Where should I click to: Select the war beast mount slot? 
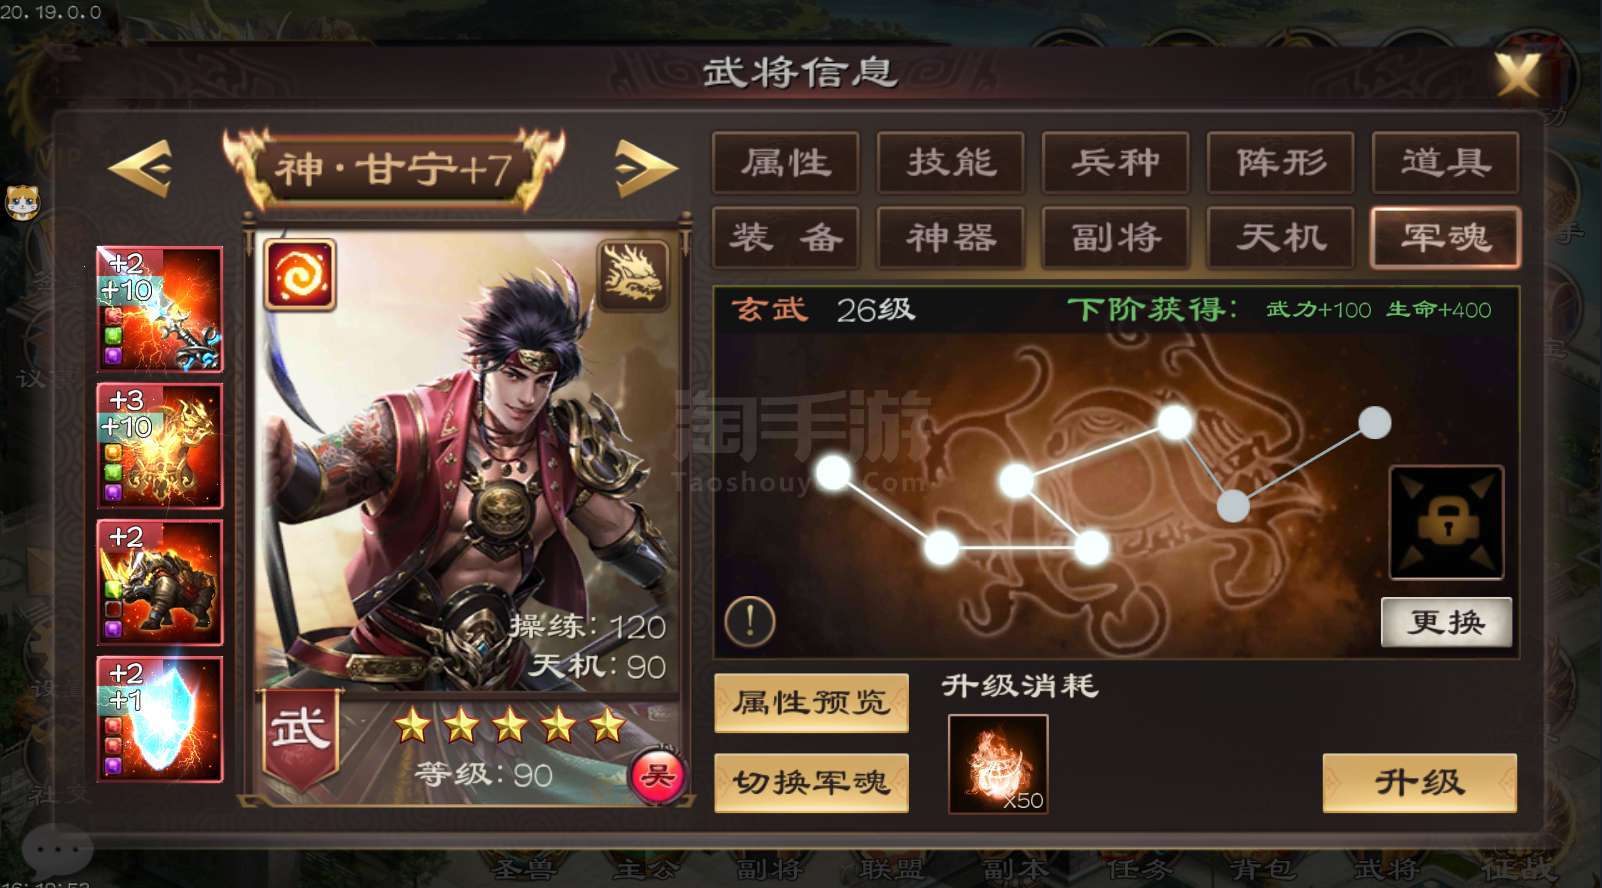click(x=160, y=582)
